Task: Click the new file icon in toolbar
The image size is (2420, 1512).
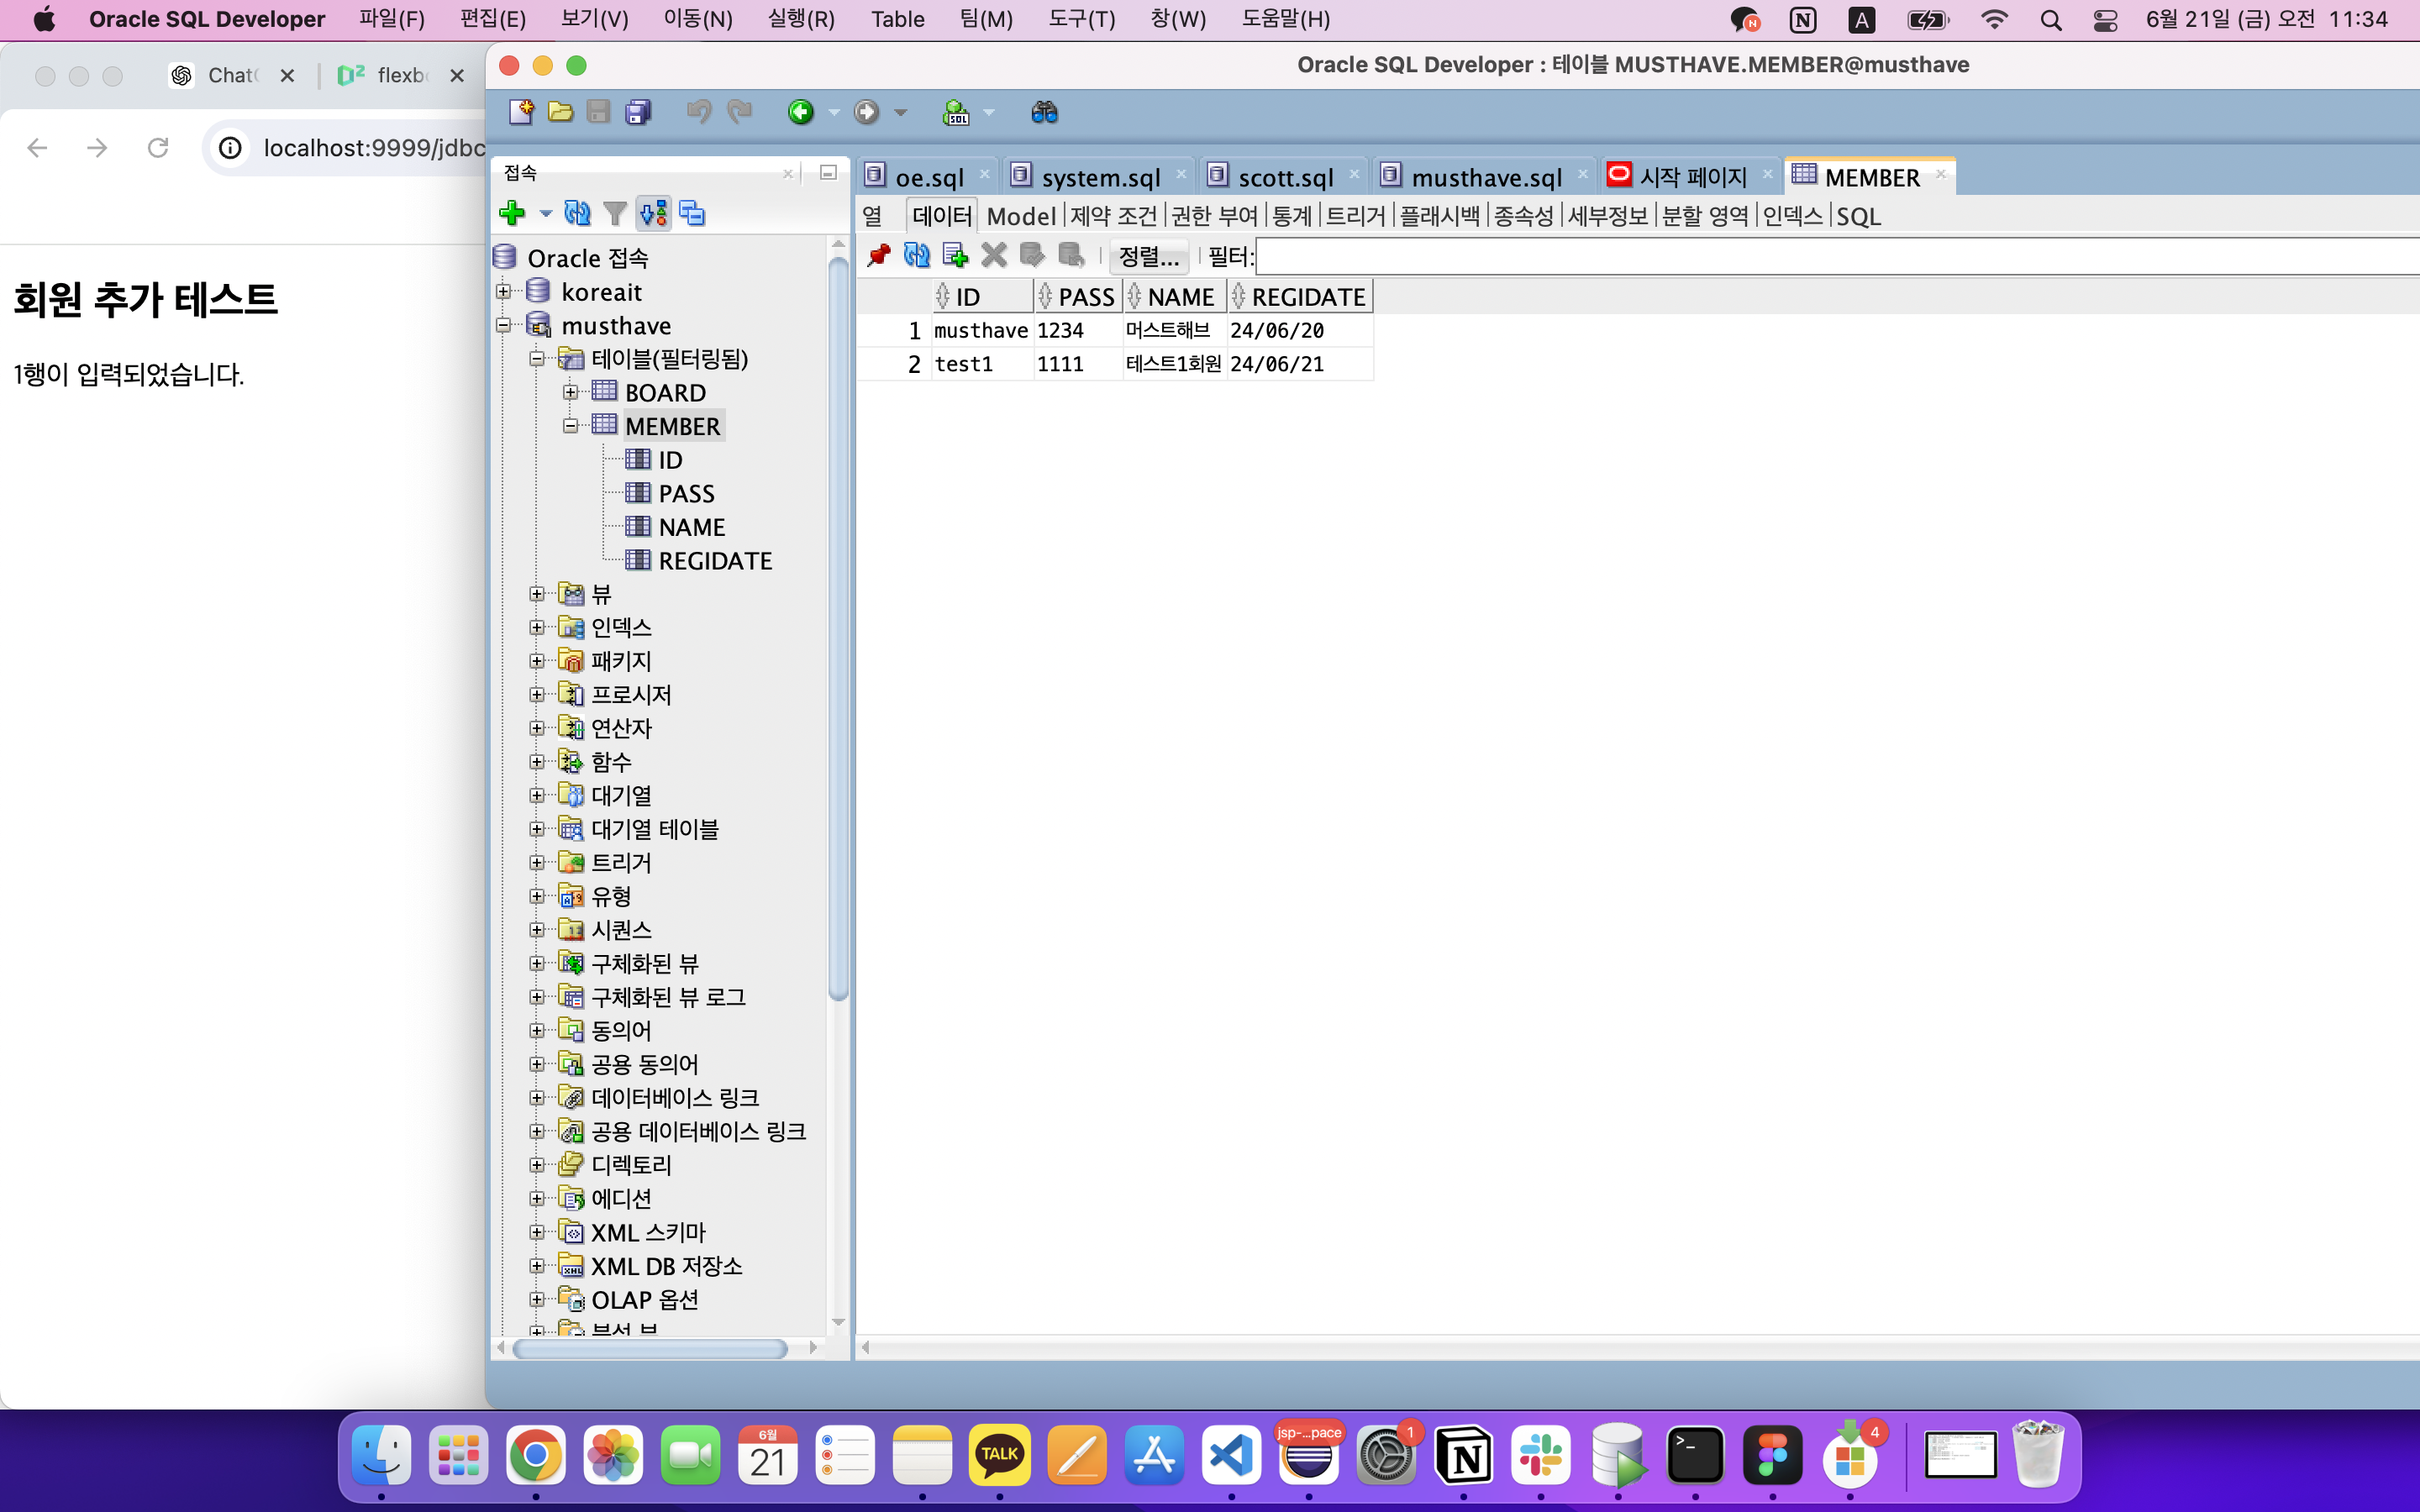Action: pyautogui.click(x=520, y=112)
